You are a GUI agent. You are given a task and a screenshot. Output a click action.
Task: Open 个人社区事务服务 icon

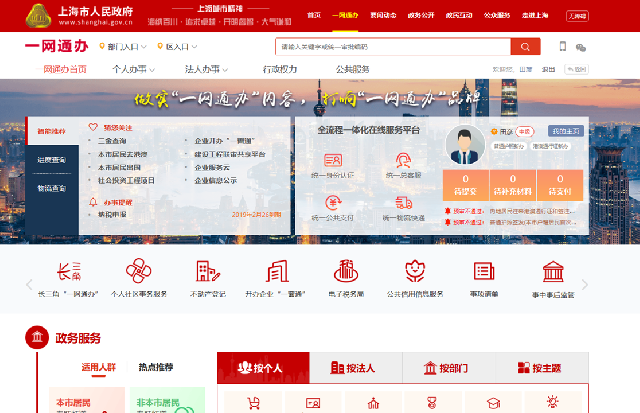(136, 273)
